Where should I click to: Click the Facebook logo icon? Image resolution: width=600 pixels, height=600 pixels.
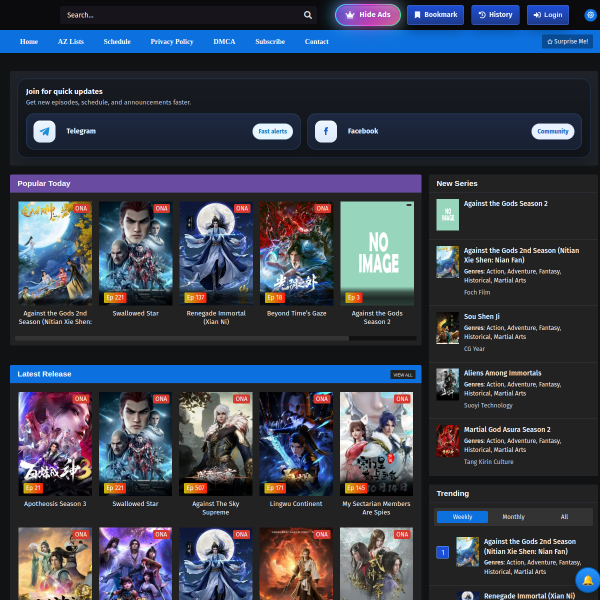(x=326, y=131)
